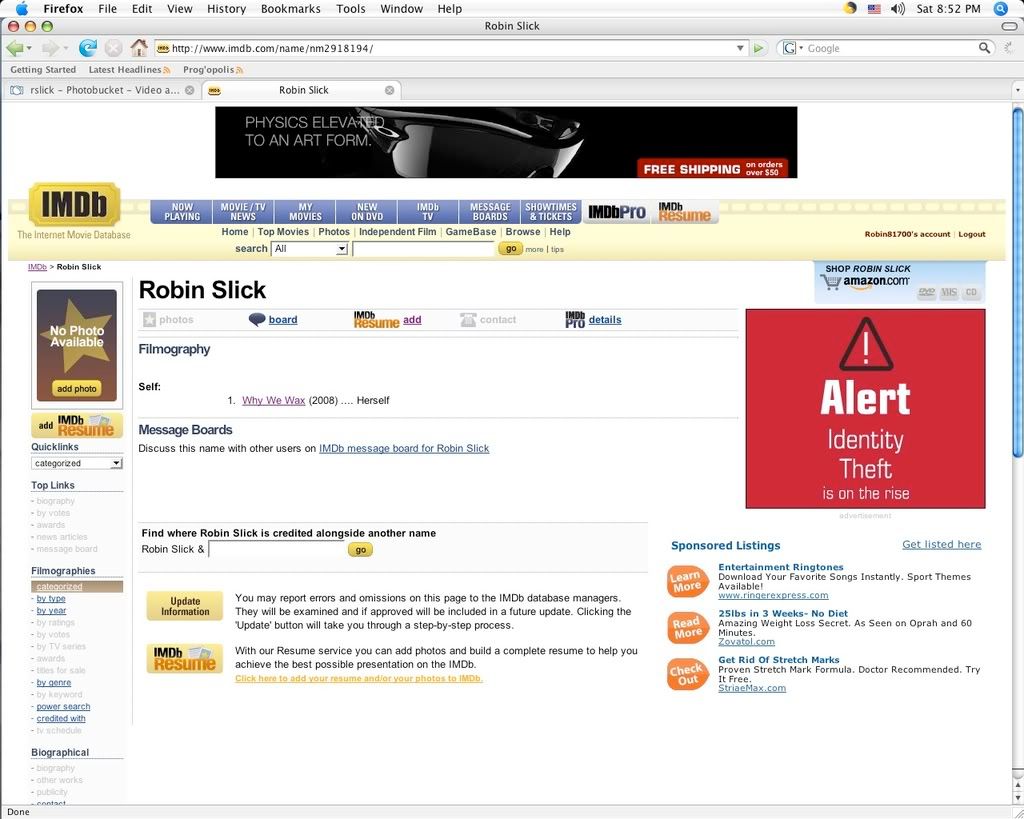Click the Why We Wax film link
Image resolution: width=1024 pixels, height=819 pixels.
pos(274,400)
